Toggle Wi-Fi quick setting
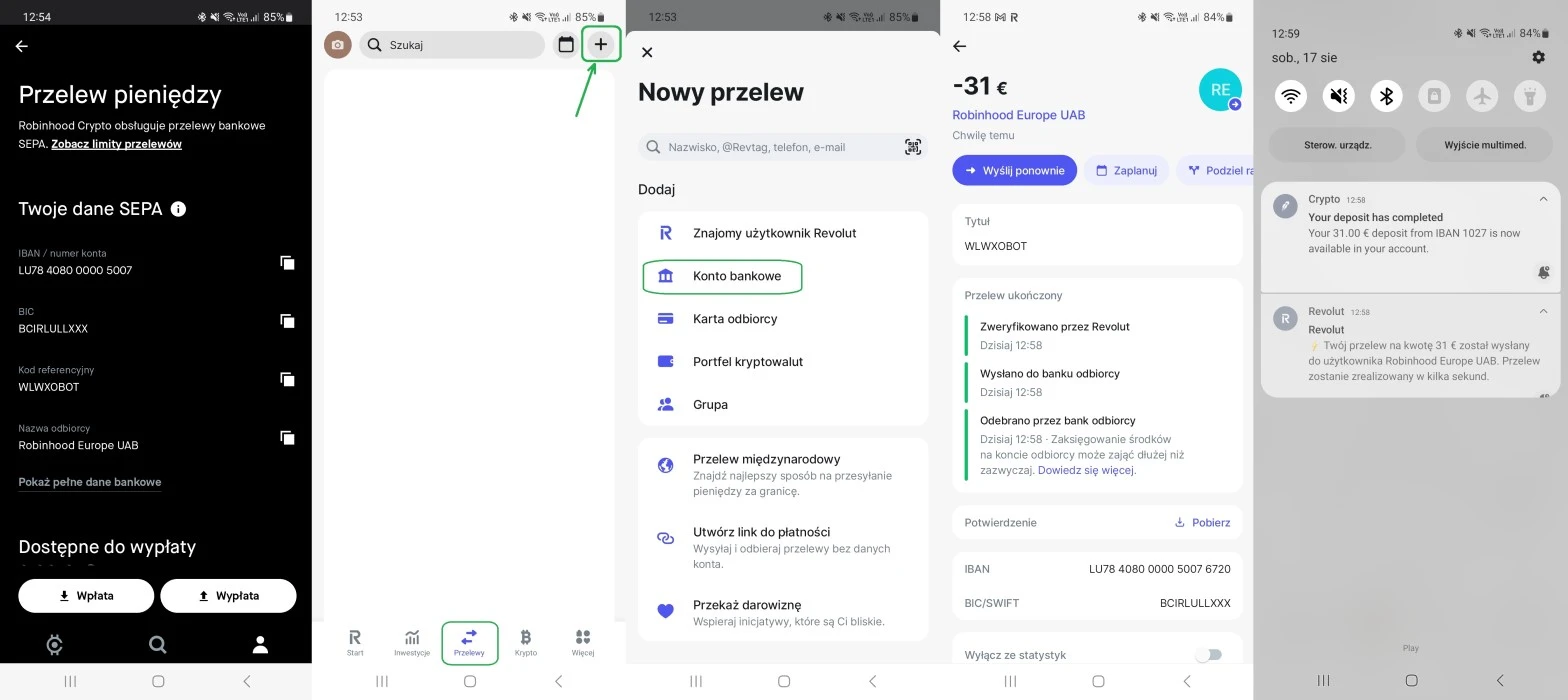The width and height of the screenshot is (1568, 700). coord(1290,96)
